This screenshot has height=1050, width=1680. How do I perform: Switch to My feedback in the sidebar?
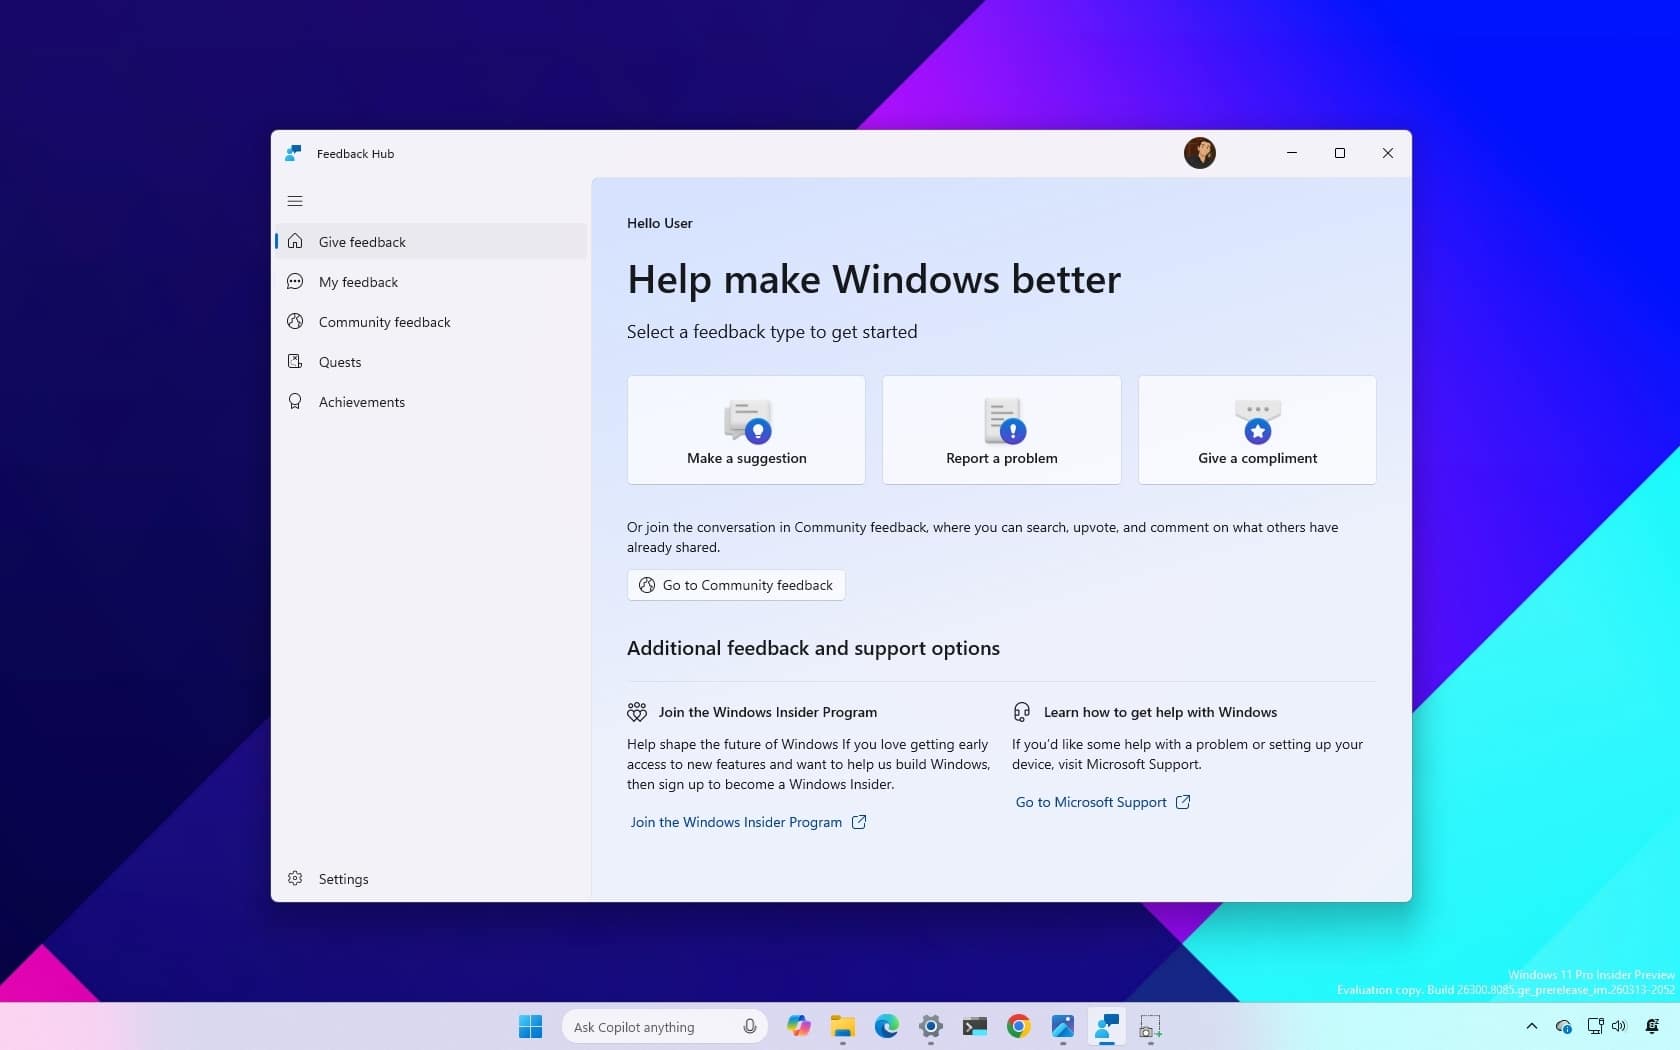tap(358, 282)
